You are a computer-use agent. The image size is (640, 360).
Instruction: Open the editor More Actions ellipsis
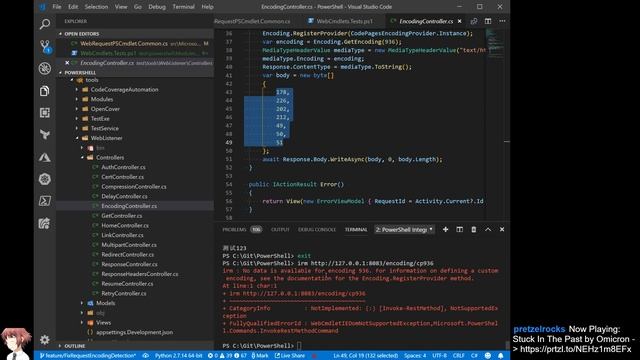[x=502, y=21]
